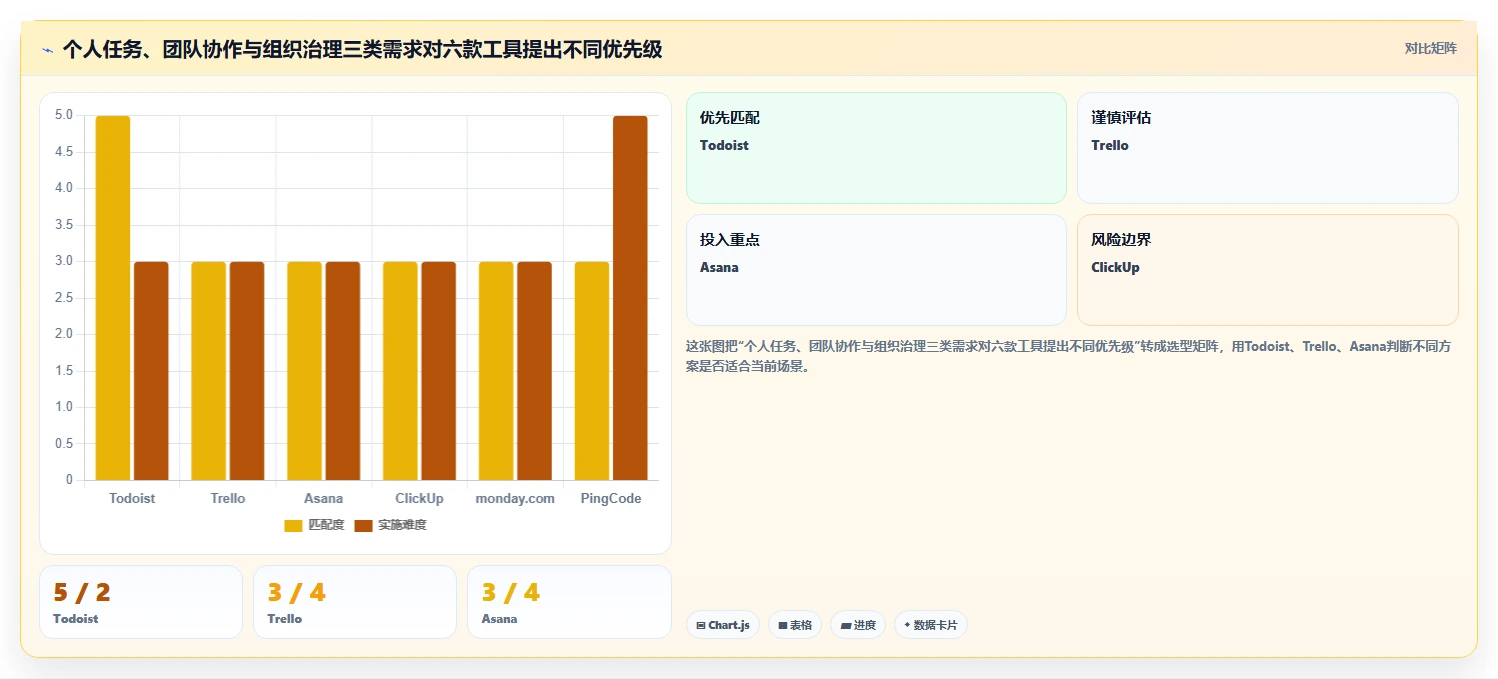
Task: Select the Chart.js tag chip
Action: click(723, 625)
